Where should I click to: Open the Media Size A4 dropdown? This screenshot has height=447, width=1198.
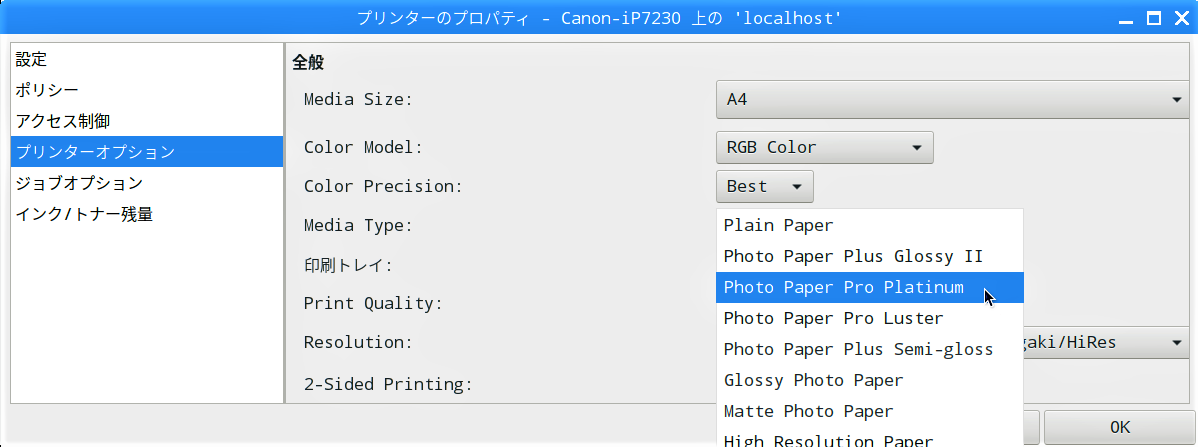tap(952, 99)
